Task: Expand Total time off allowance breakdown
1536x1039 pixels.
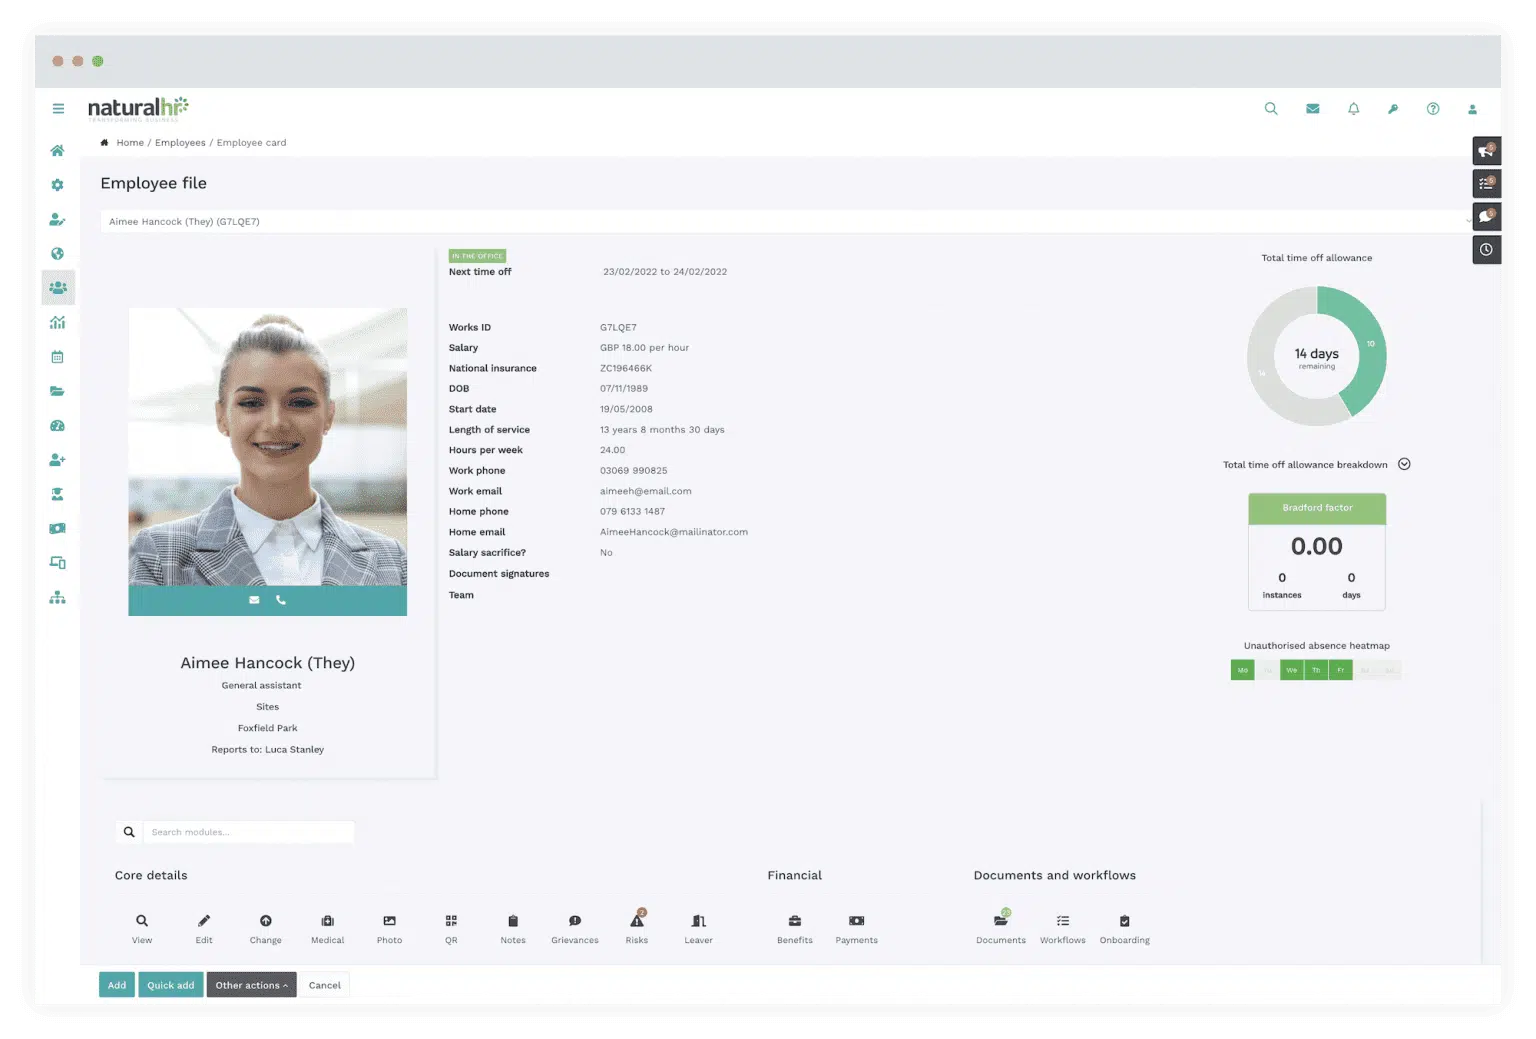Action: [1404, 464]
